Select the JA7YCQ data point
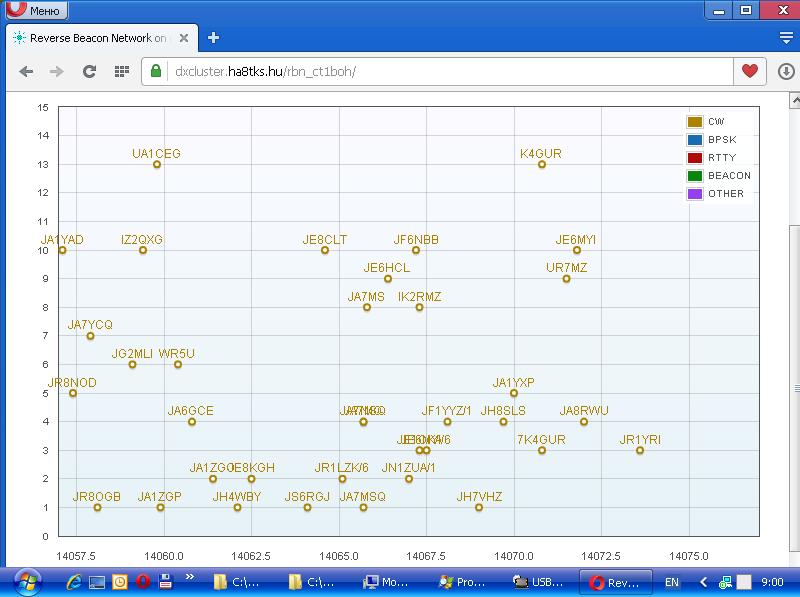 click(90, 336)
